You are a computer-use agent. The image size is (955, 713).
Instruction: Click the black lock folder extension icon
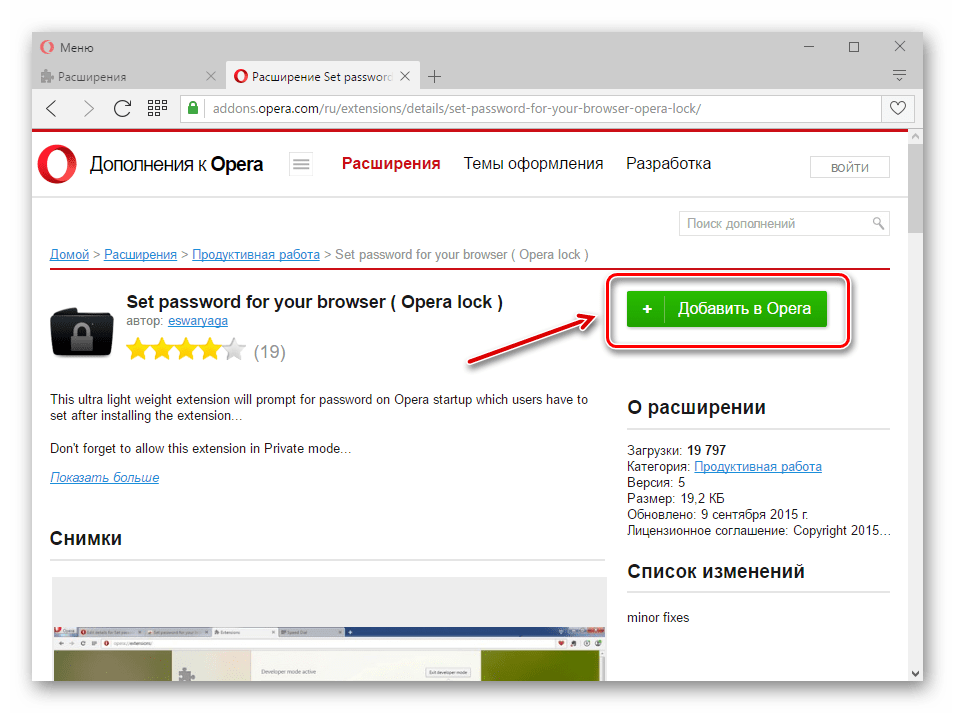click(x=82, y=332)
